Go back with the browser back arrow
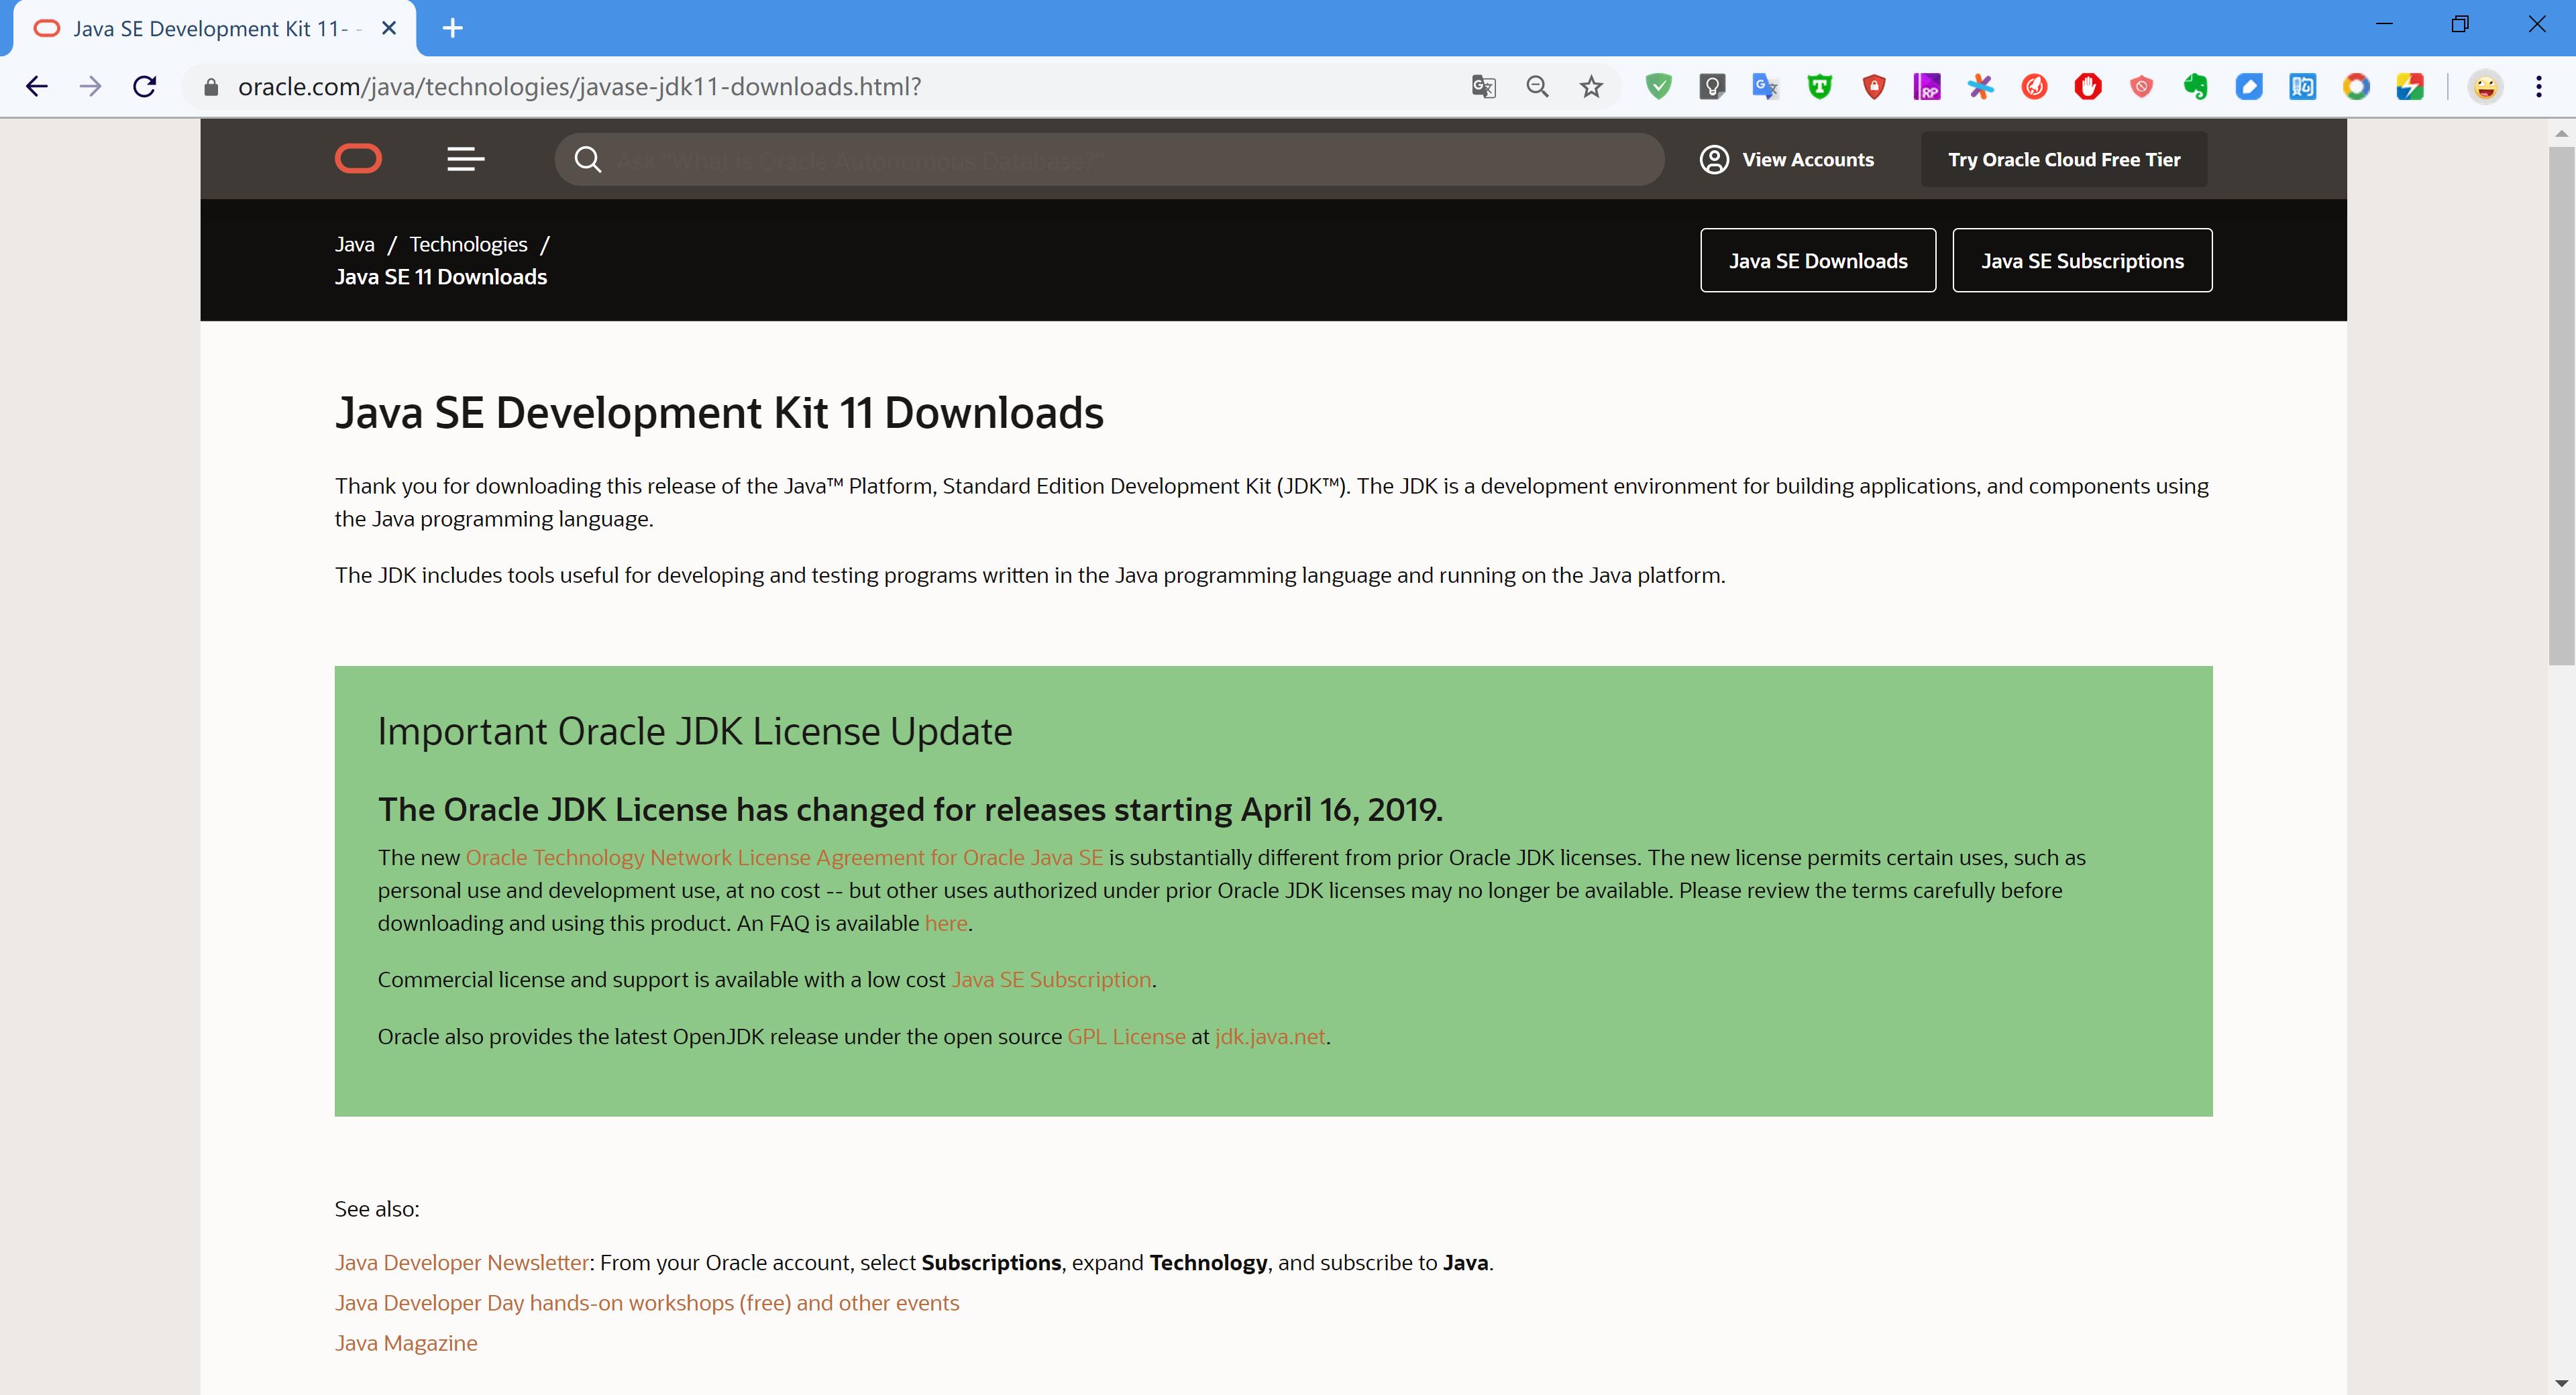This screenshot has width=2576, height=1395. [37, 87]
